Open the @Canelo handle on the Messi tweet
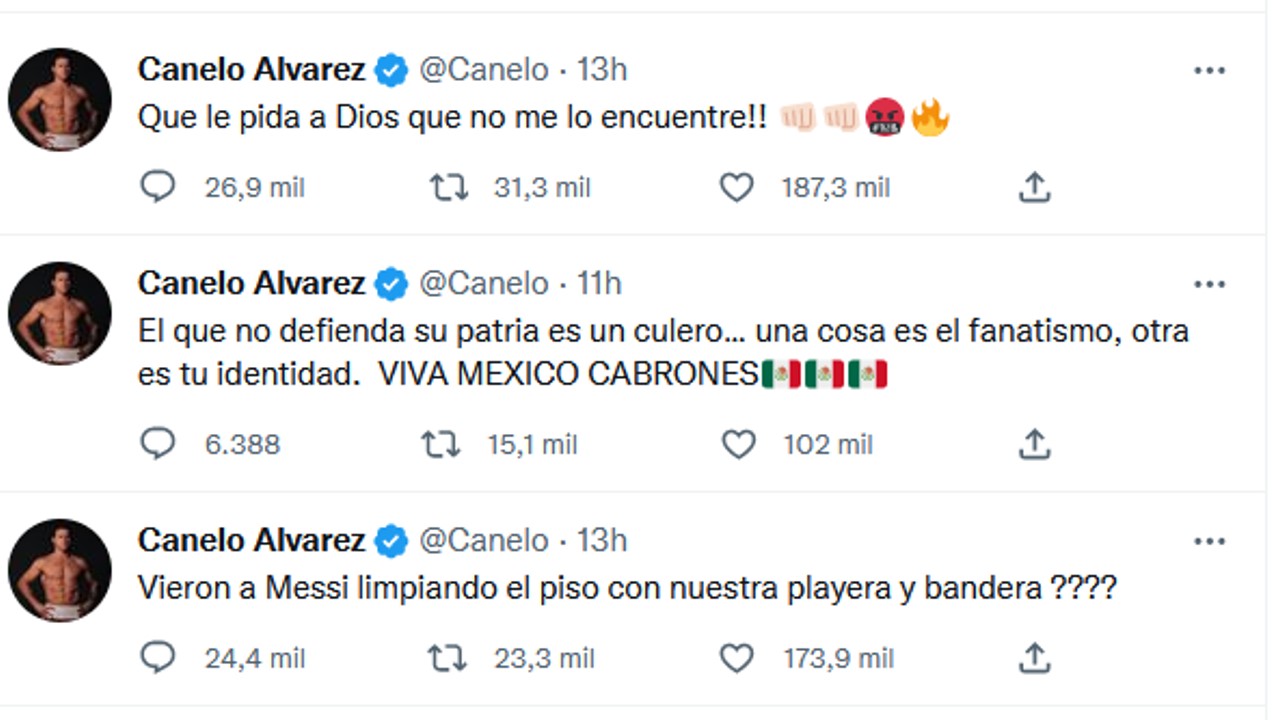This screenshot has width=1275, height=720. tap(483, 541)
